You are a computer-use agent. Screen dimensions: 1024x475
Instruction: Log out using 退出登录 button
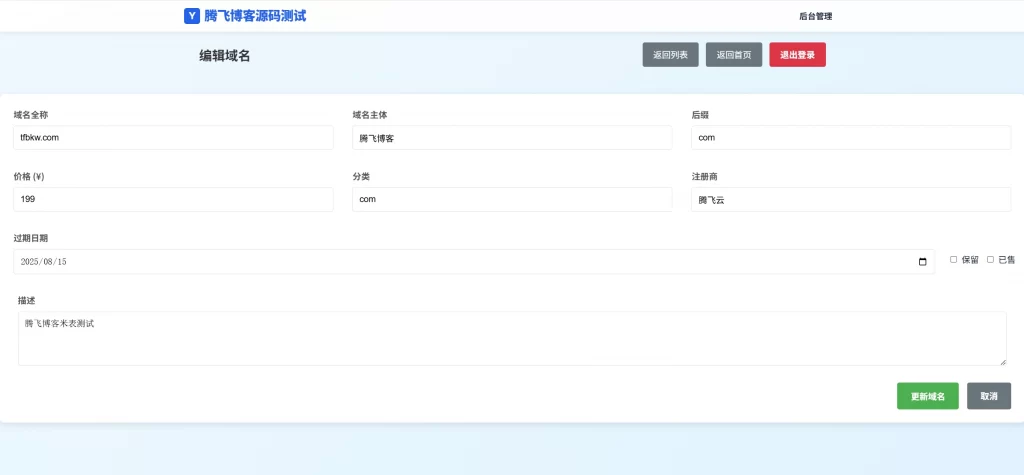coord(797,55)
